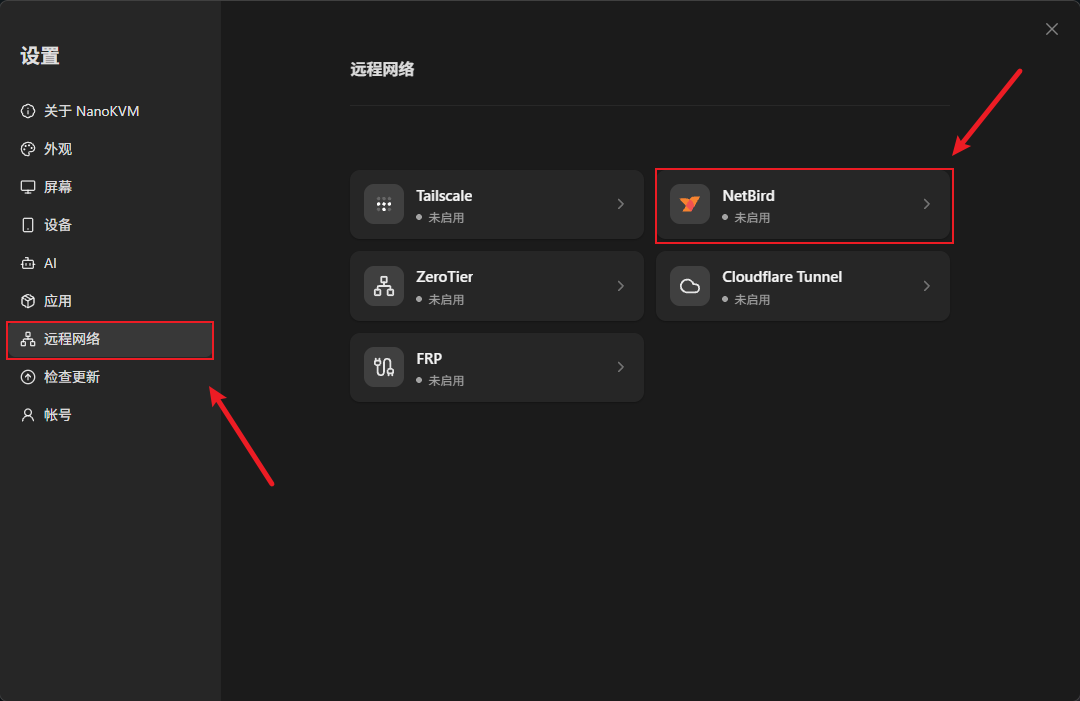The width and height of the screenshot is (1080, 701).
Task: Expand FRP settings via its chevron
Action: (x=621, y=367)
